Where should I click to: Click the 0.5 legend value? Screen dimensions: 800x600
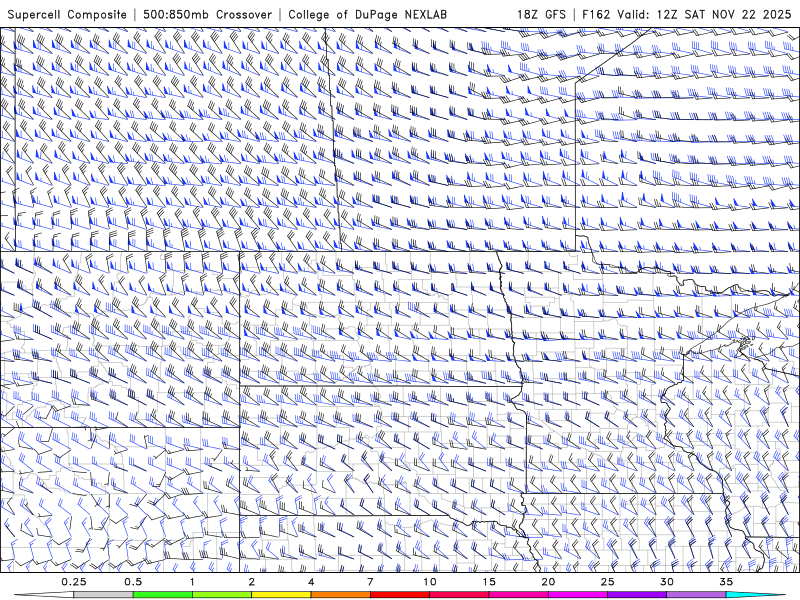click(x=133, y=582)
